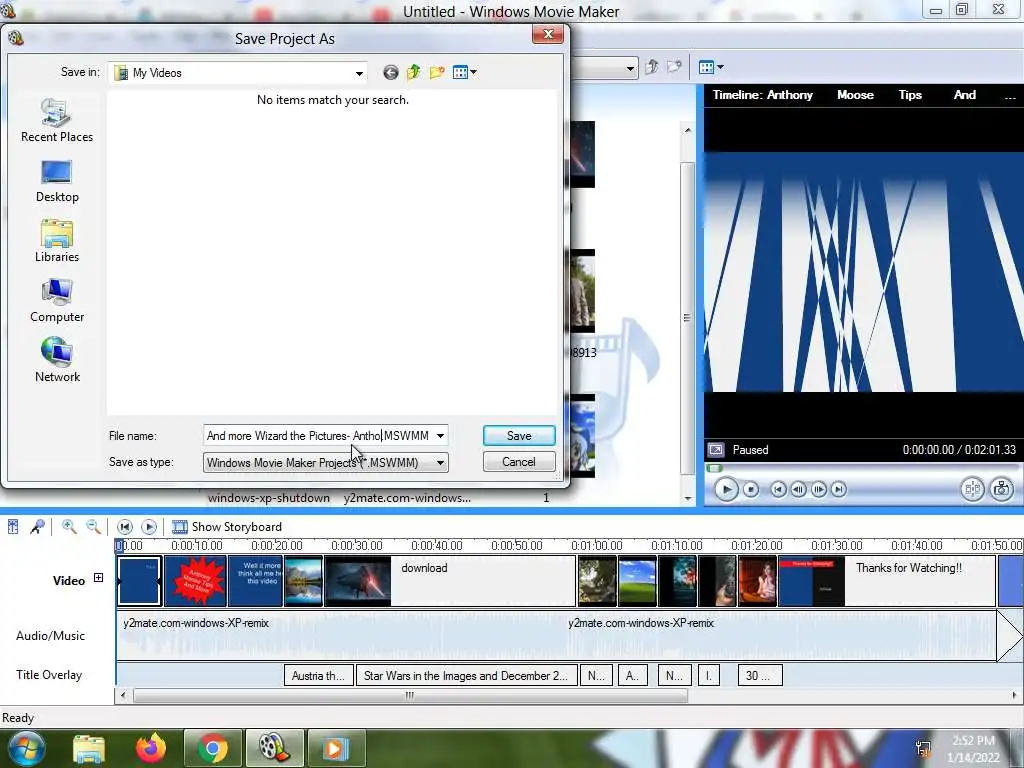The image size is (1024, 768).
Task: Open the media player taskbar icon
Action: (x=336, y=748)
